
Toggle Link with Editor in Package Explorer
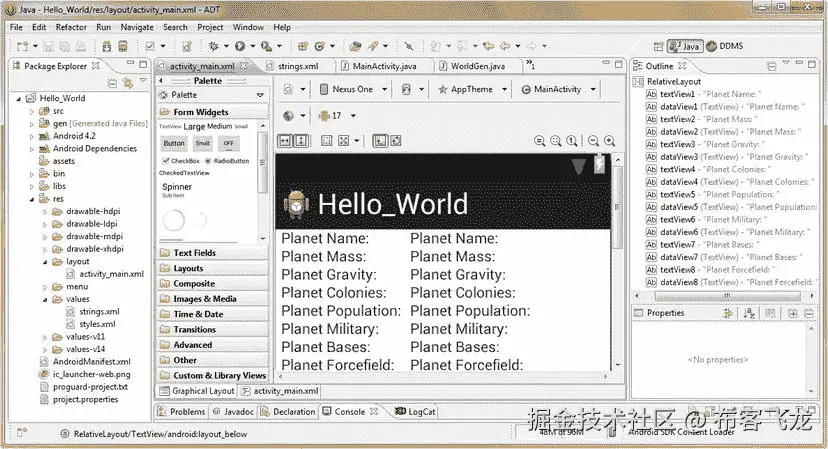(127, 83)
